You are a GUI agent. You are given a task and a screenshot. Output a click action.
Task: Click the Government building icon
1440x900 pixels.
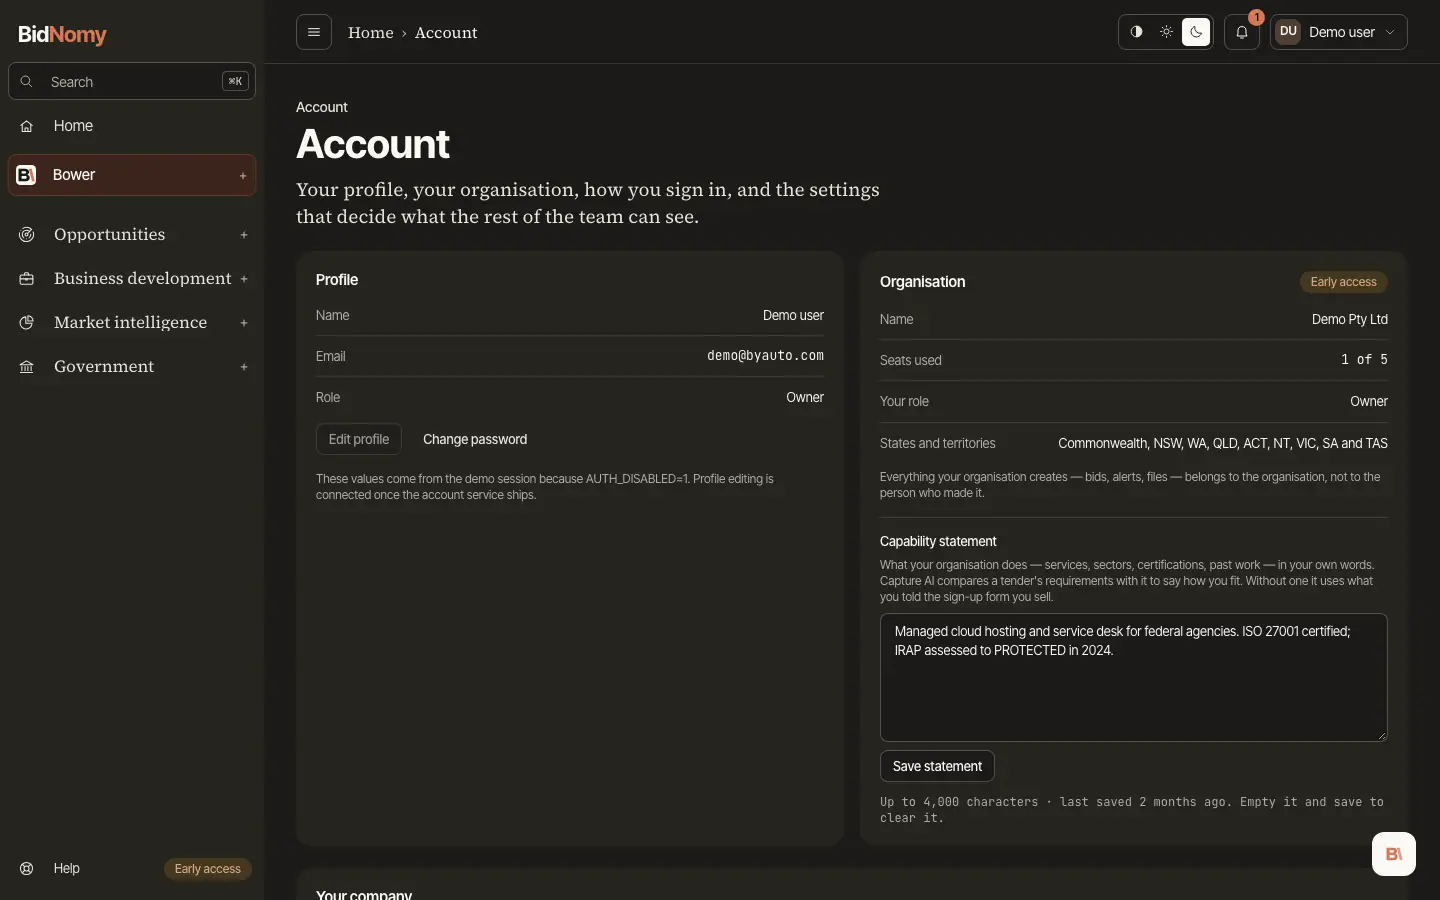click(x=27, y=367)
